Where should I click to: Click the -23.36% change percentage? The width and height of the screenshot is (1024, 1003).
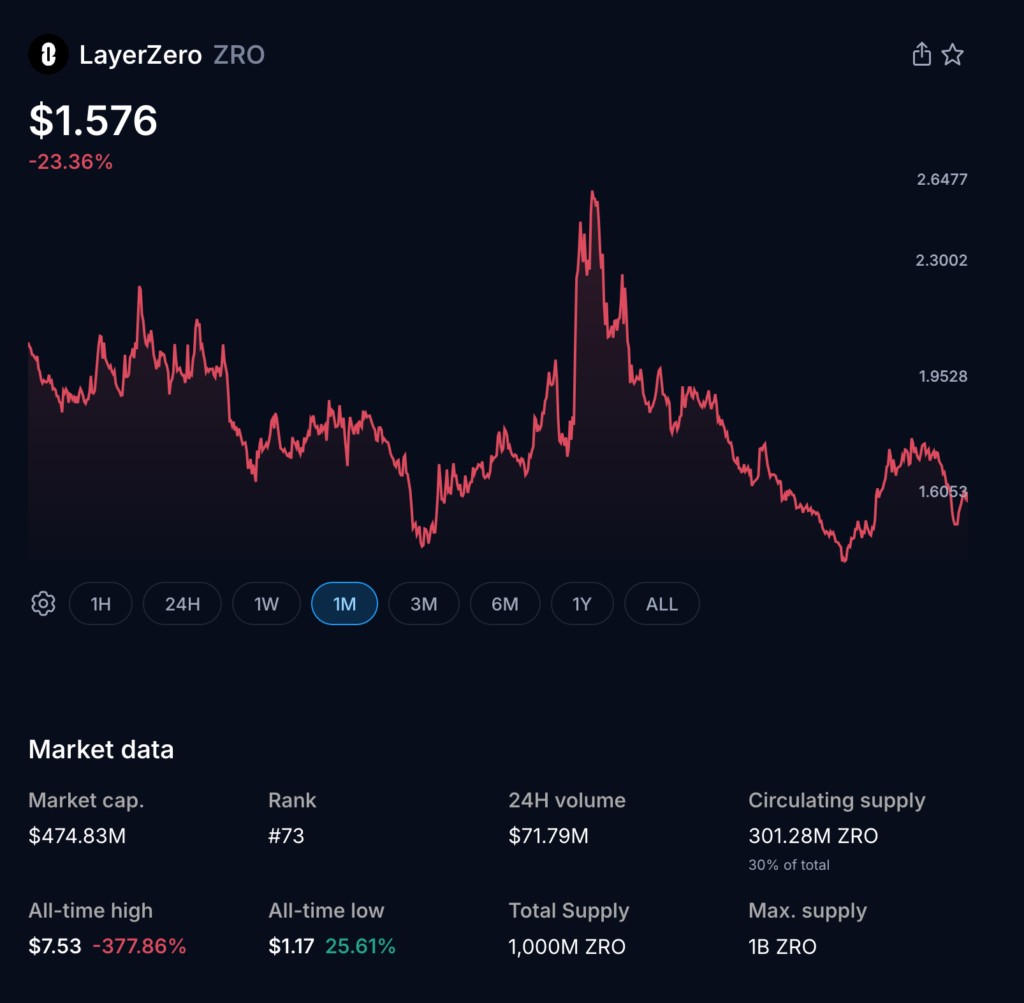click(x=70, y=161)
